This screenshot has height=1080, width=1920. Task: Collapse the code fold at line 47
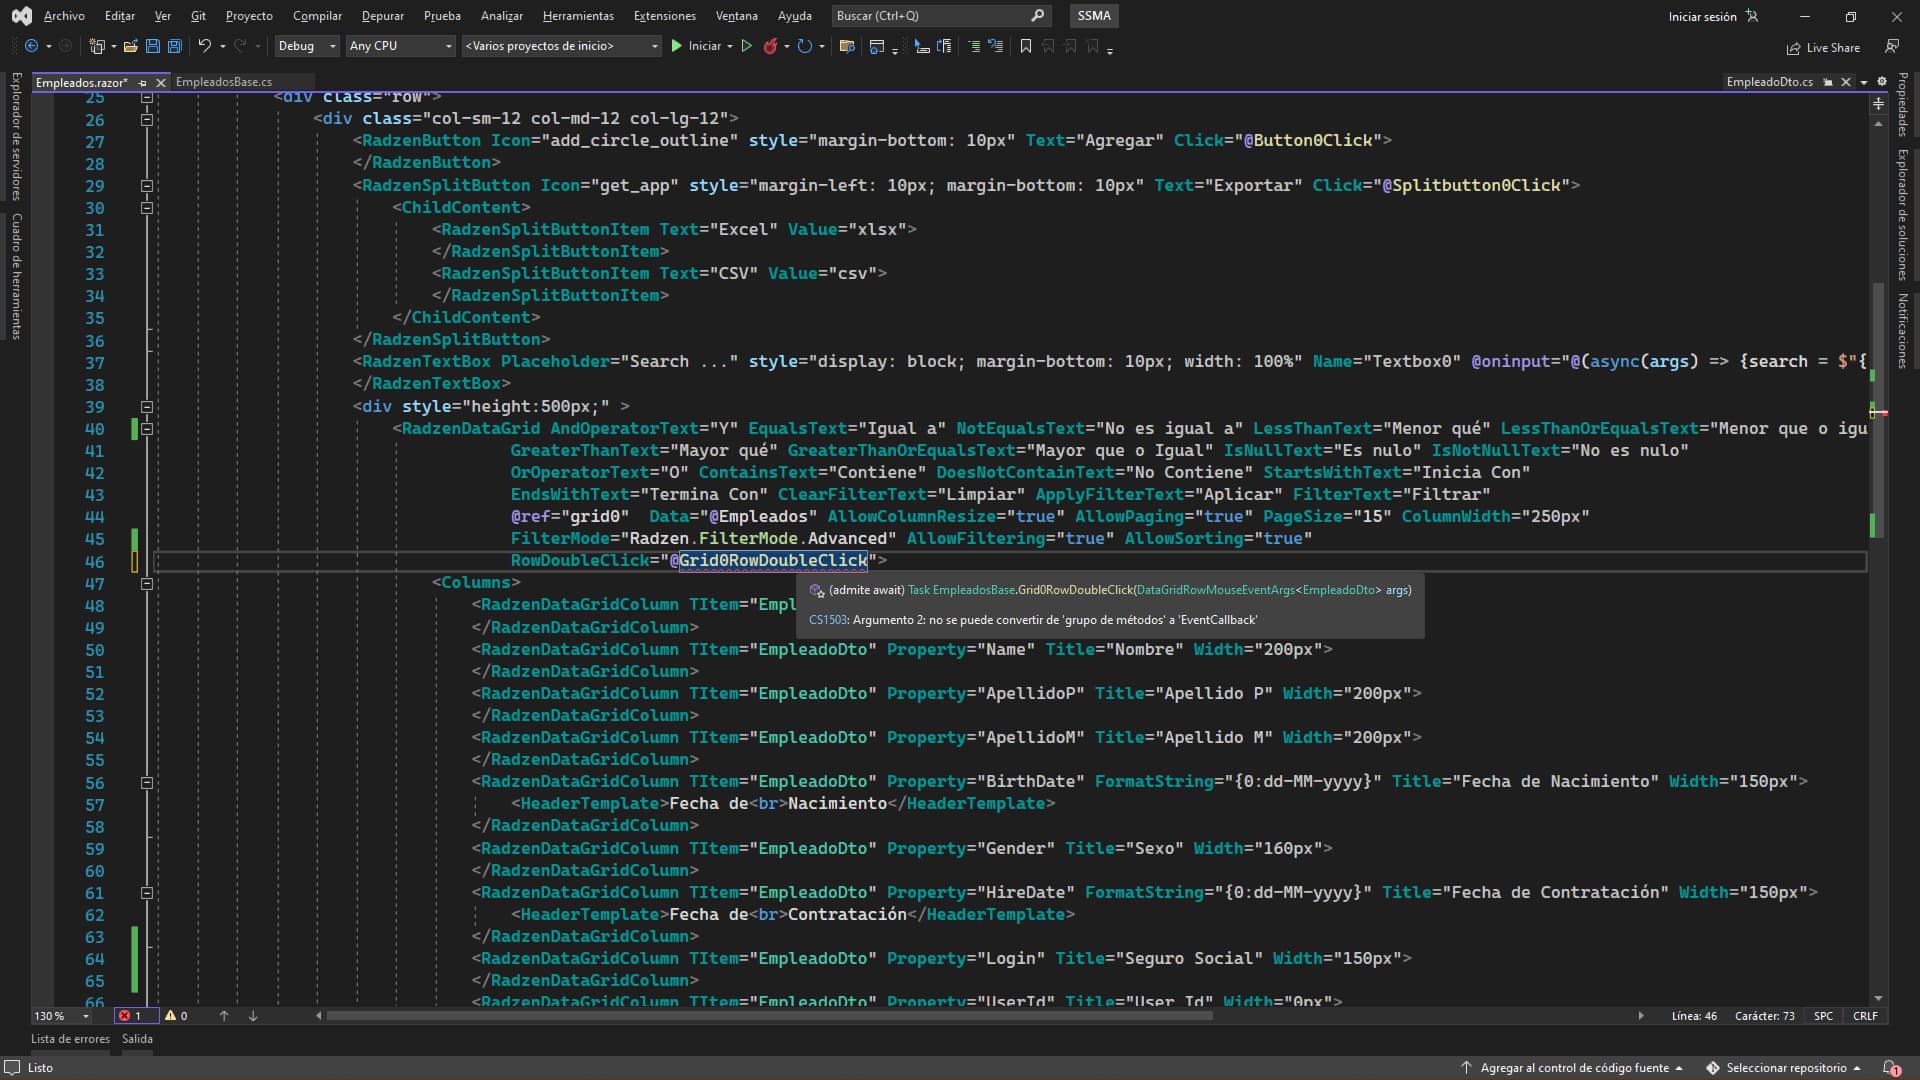(x=147, y=583)
